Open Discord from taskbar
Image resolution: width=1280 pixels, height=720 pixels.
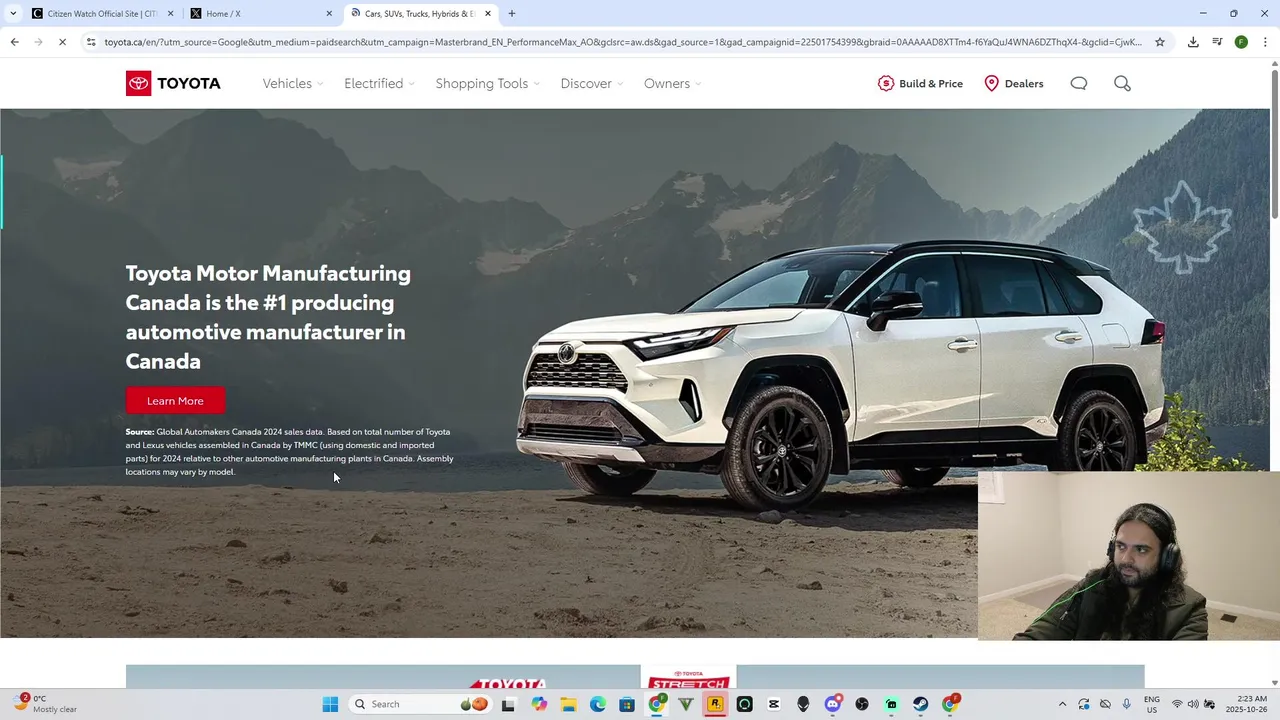[x=832, y=704]
